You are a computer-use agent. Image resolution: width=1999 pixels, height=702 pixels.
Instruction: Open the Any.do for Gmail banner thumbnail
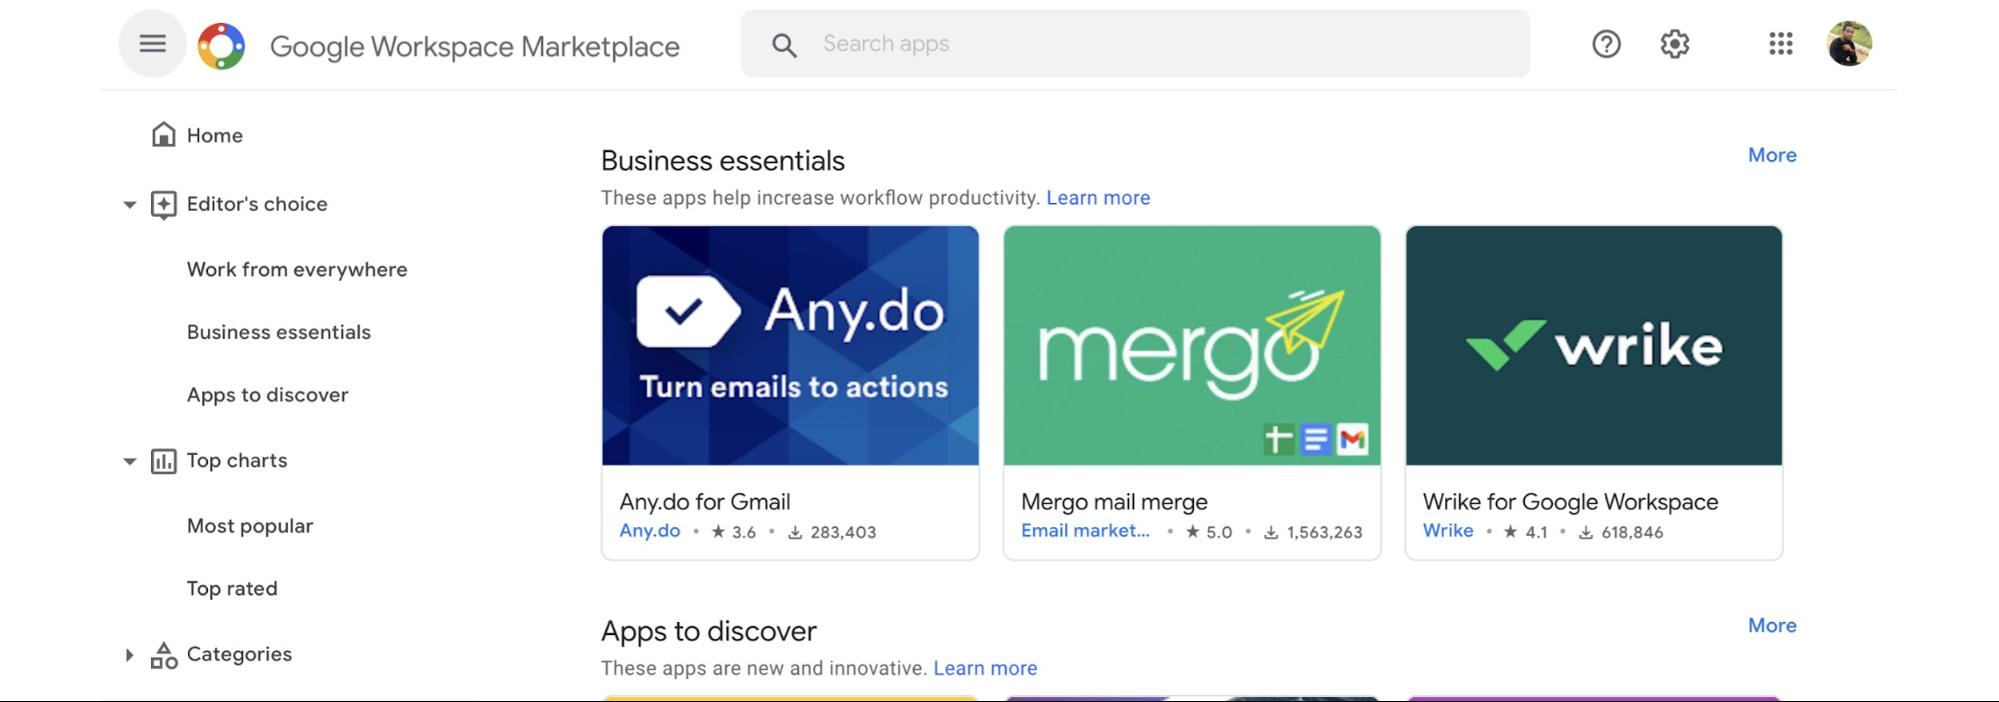pos(790,345)
